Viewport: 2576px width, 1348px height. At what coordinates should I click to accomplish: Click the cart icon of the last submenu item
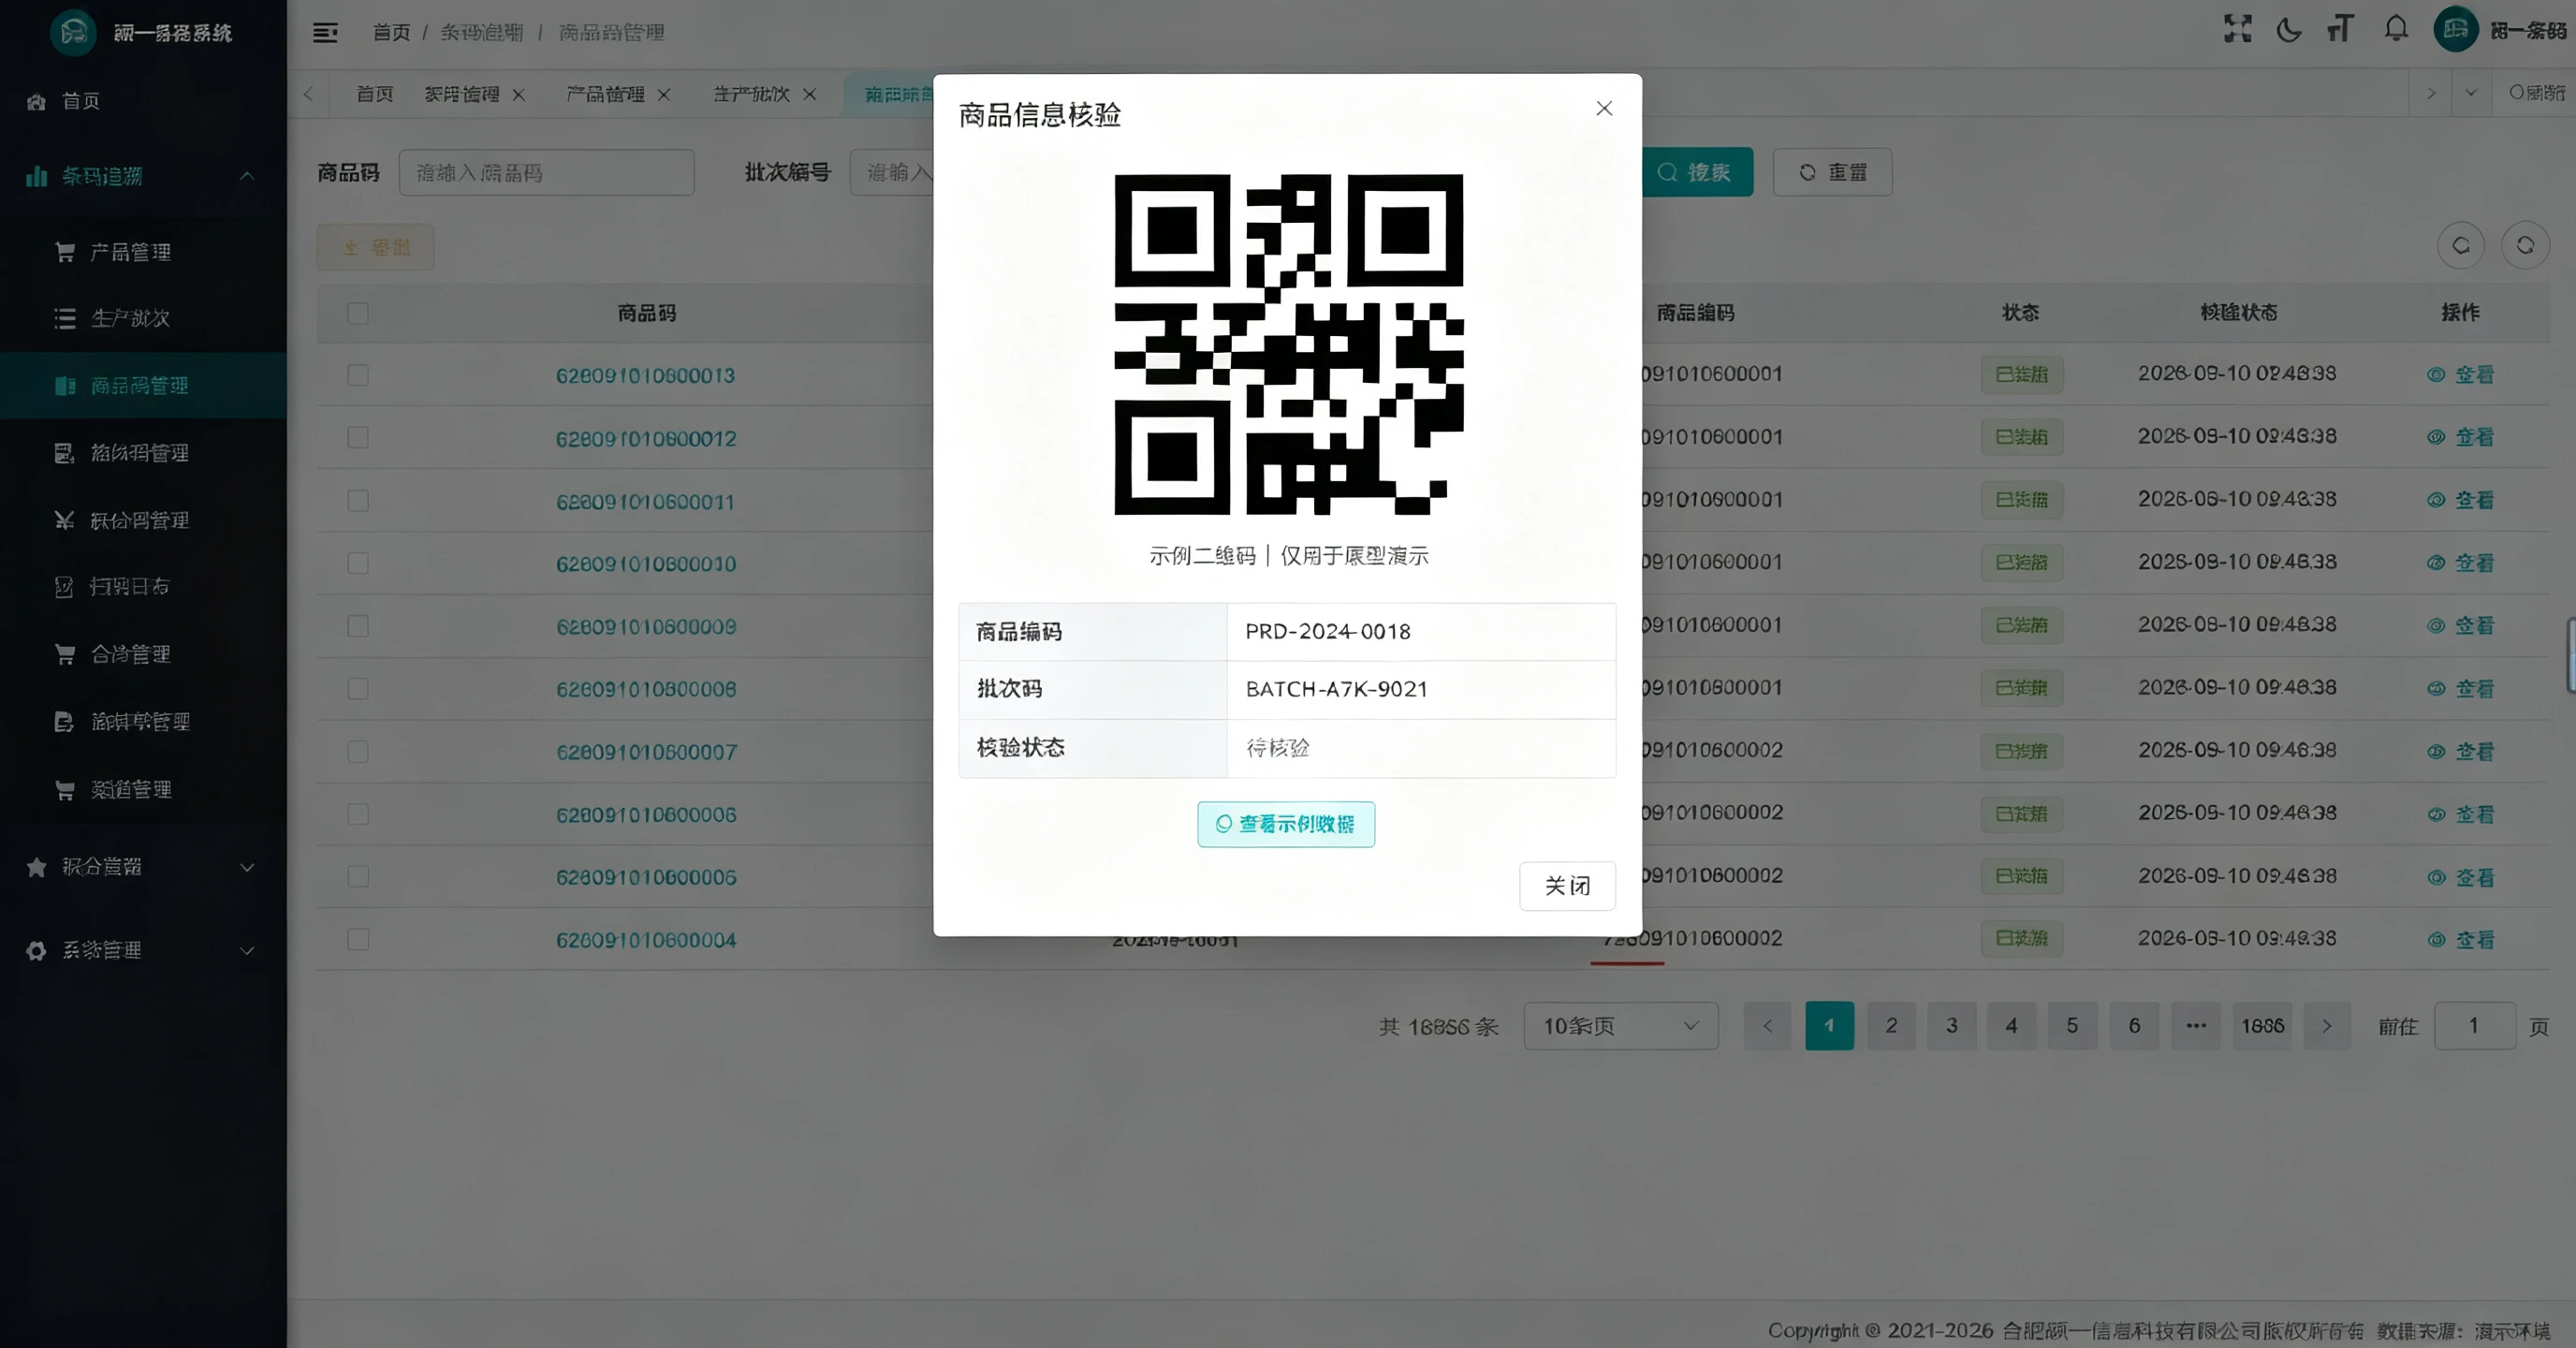pyautogui.click(x=65, y=789)
